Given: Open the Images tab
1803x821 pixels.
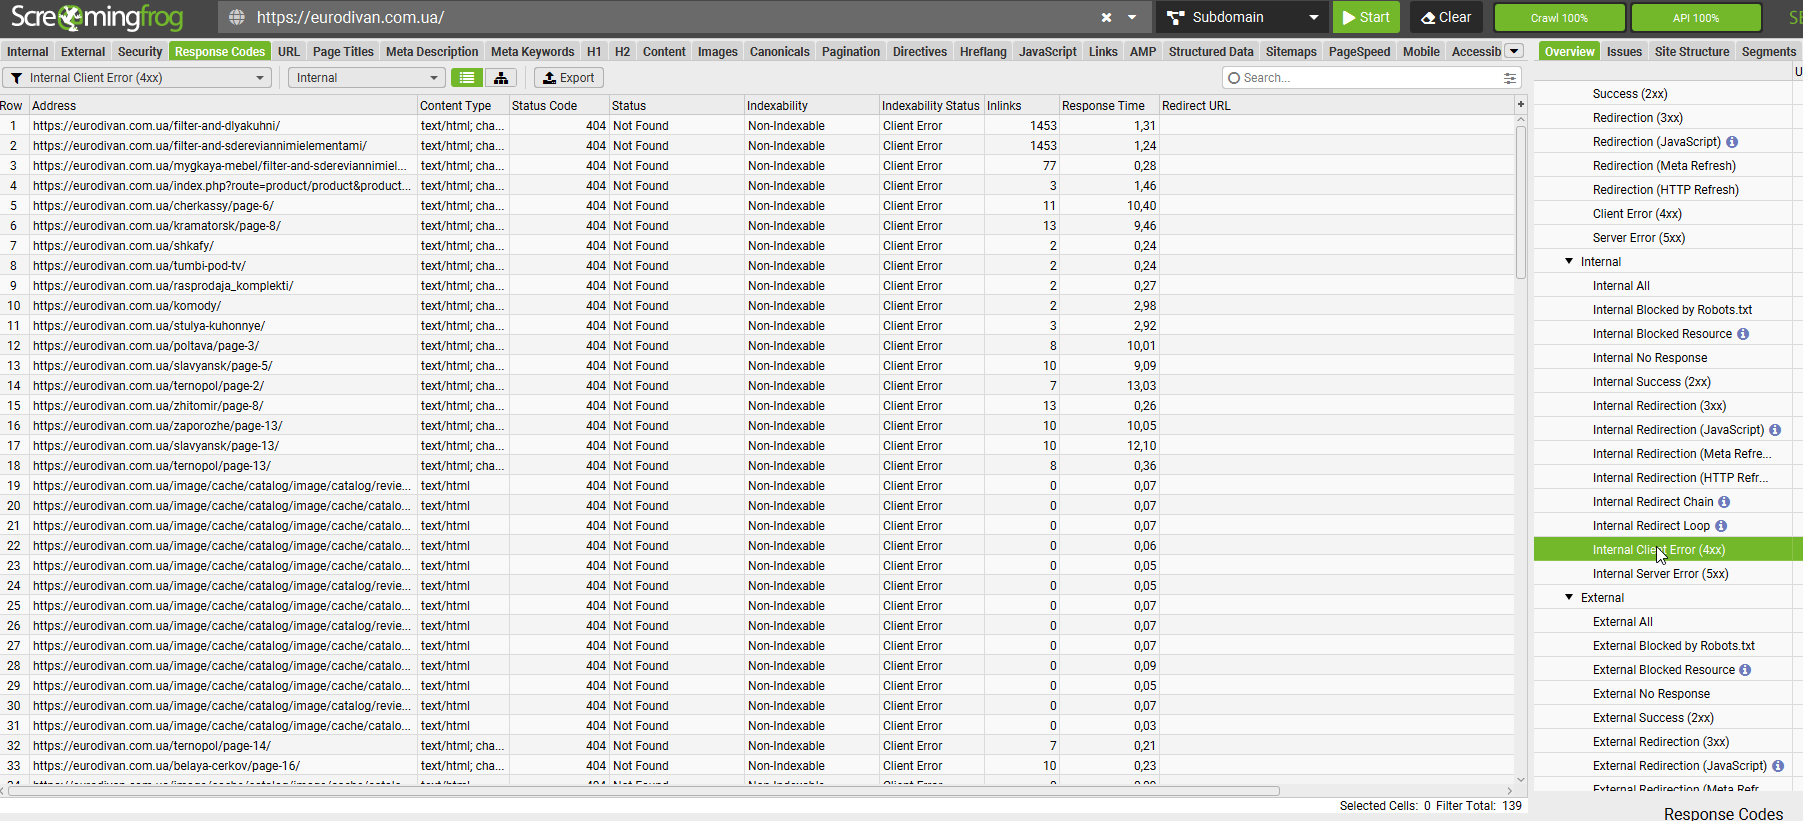Looking at the screenshot, I should 717,52.
